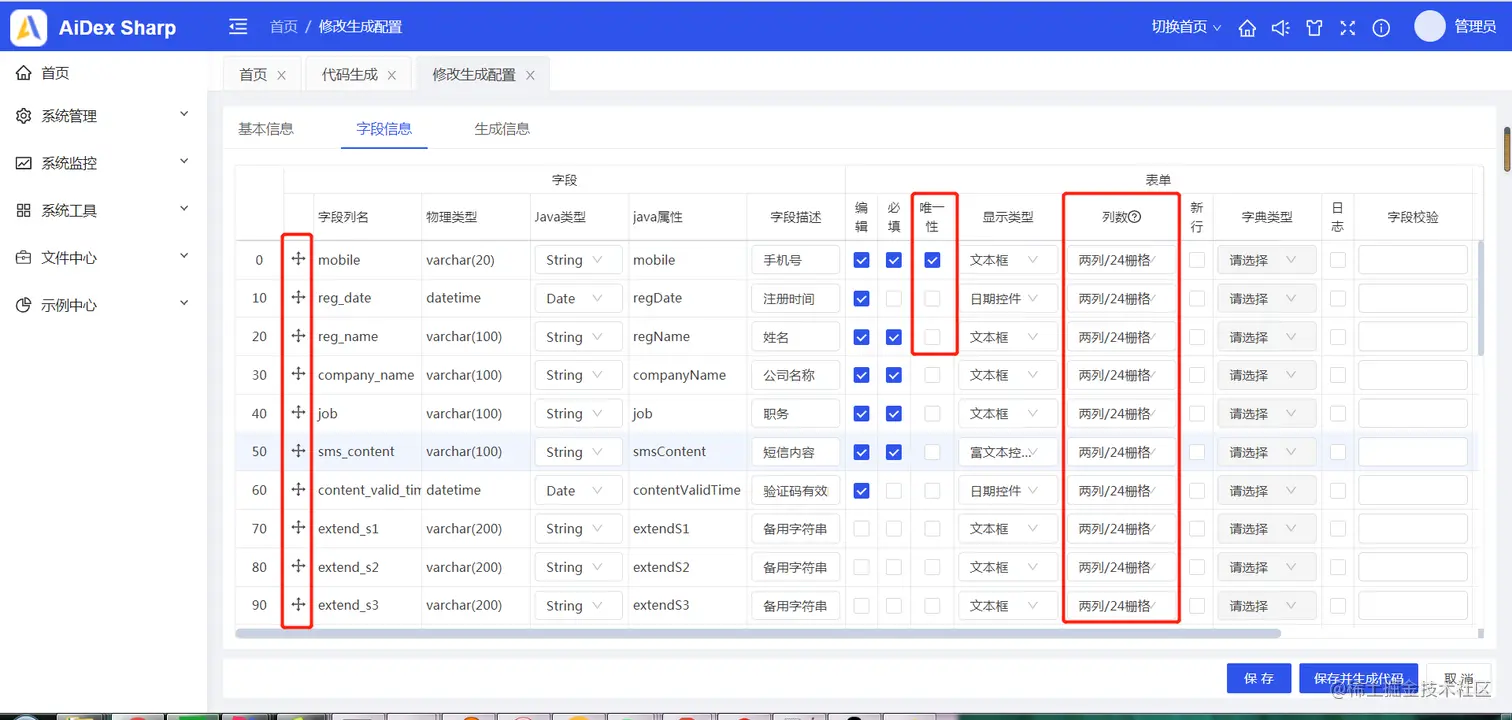Open the Java类型 dropdown for reg_date
Viewport: 1512px width, 720px height.
coord(578,298)
